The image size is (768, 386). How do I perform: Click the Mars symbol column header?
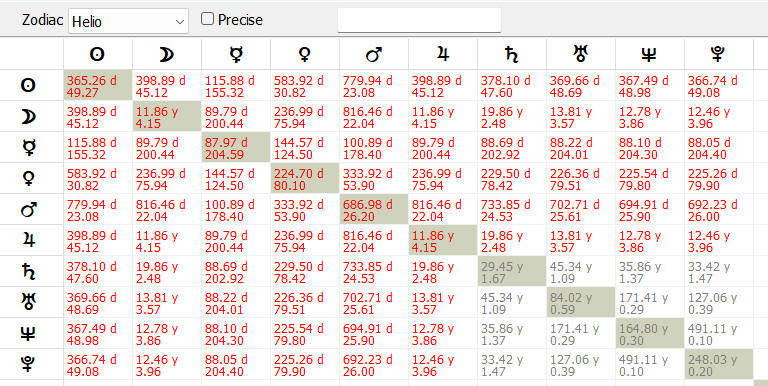click(x=374, y=54)
